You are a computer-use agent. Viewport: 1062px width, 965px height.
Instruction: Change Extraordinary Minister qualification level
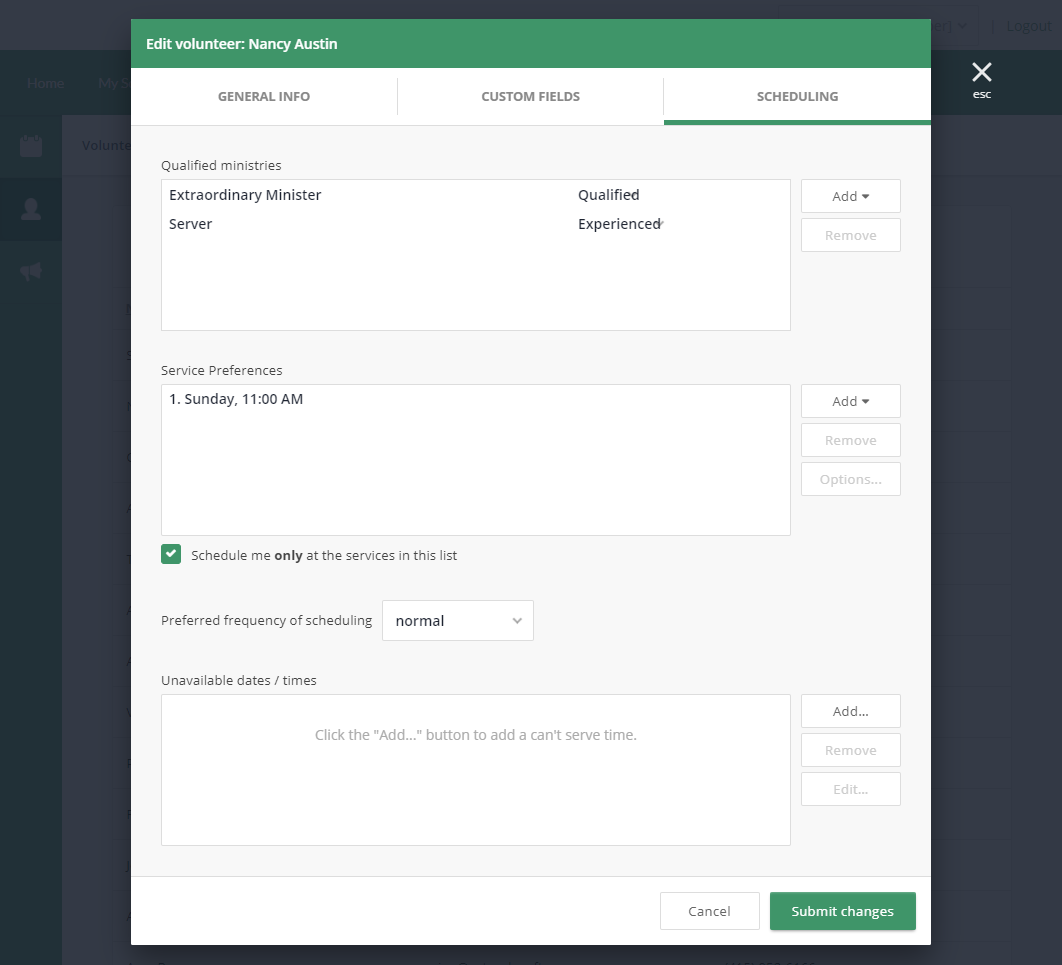click(x=609, y=195)
